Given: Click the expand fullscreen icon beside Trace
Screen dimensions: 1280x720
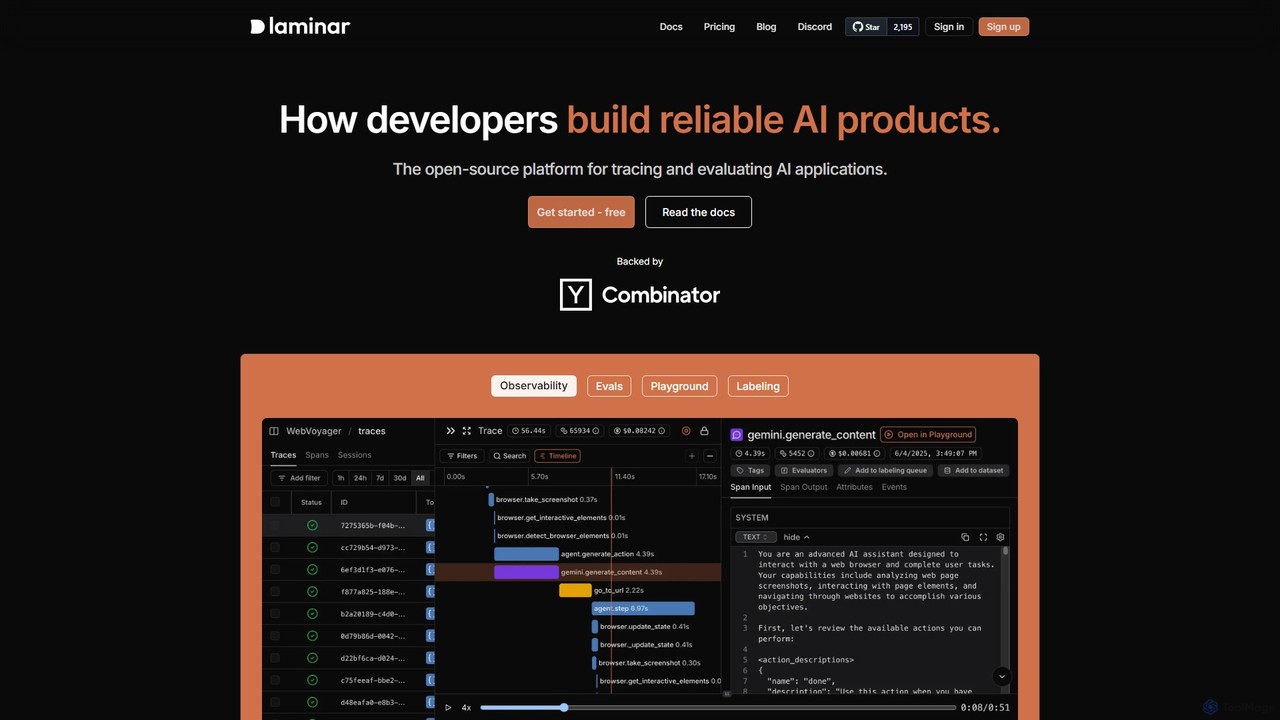Looking at the screenshot, I should click(x=466, y=431).
